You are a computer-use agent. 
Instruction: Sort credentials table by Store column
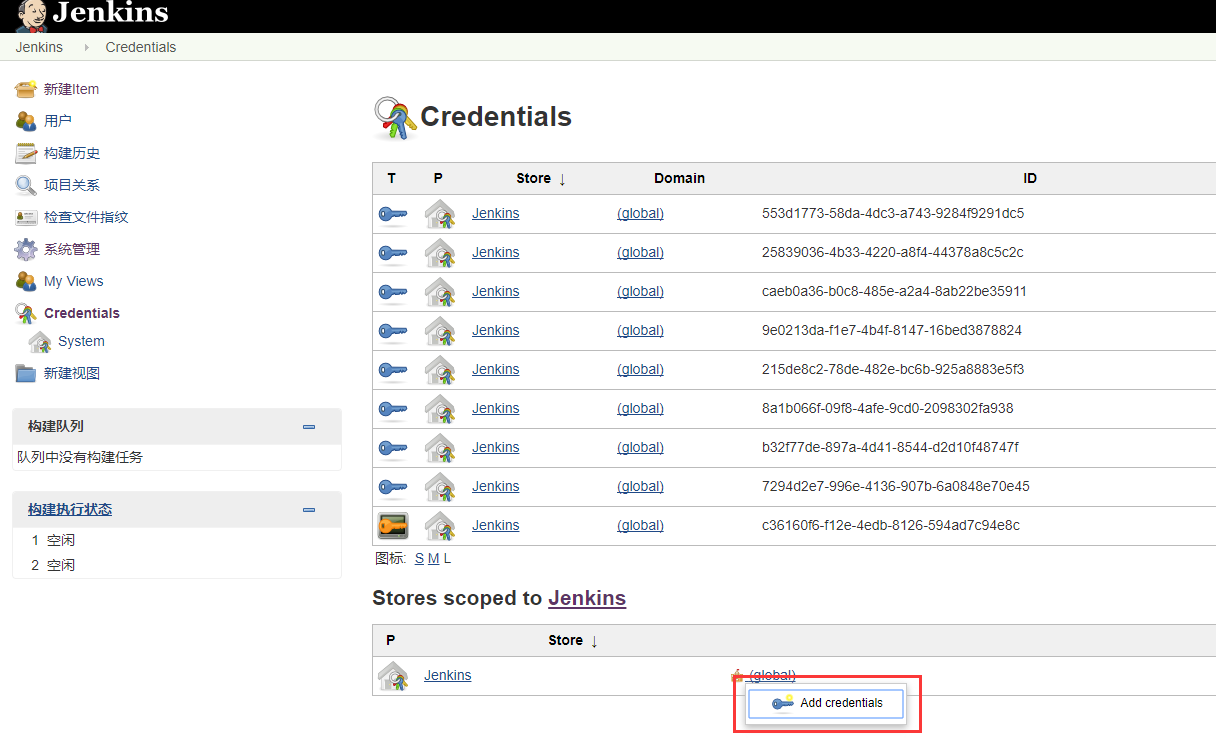tap(541, 178)
